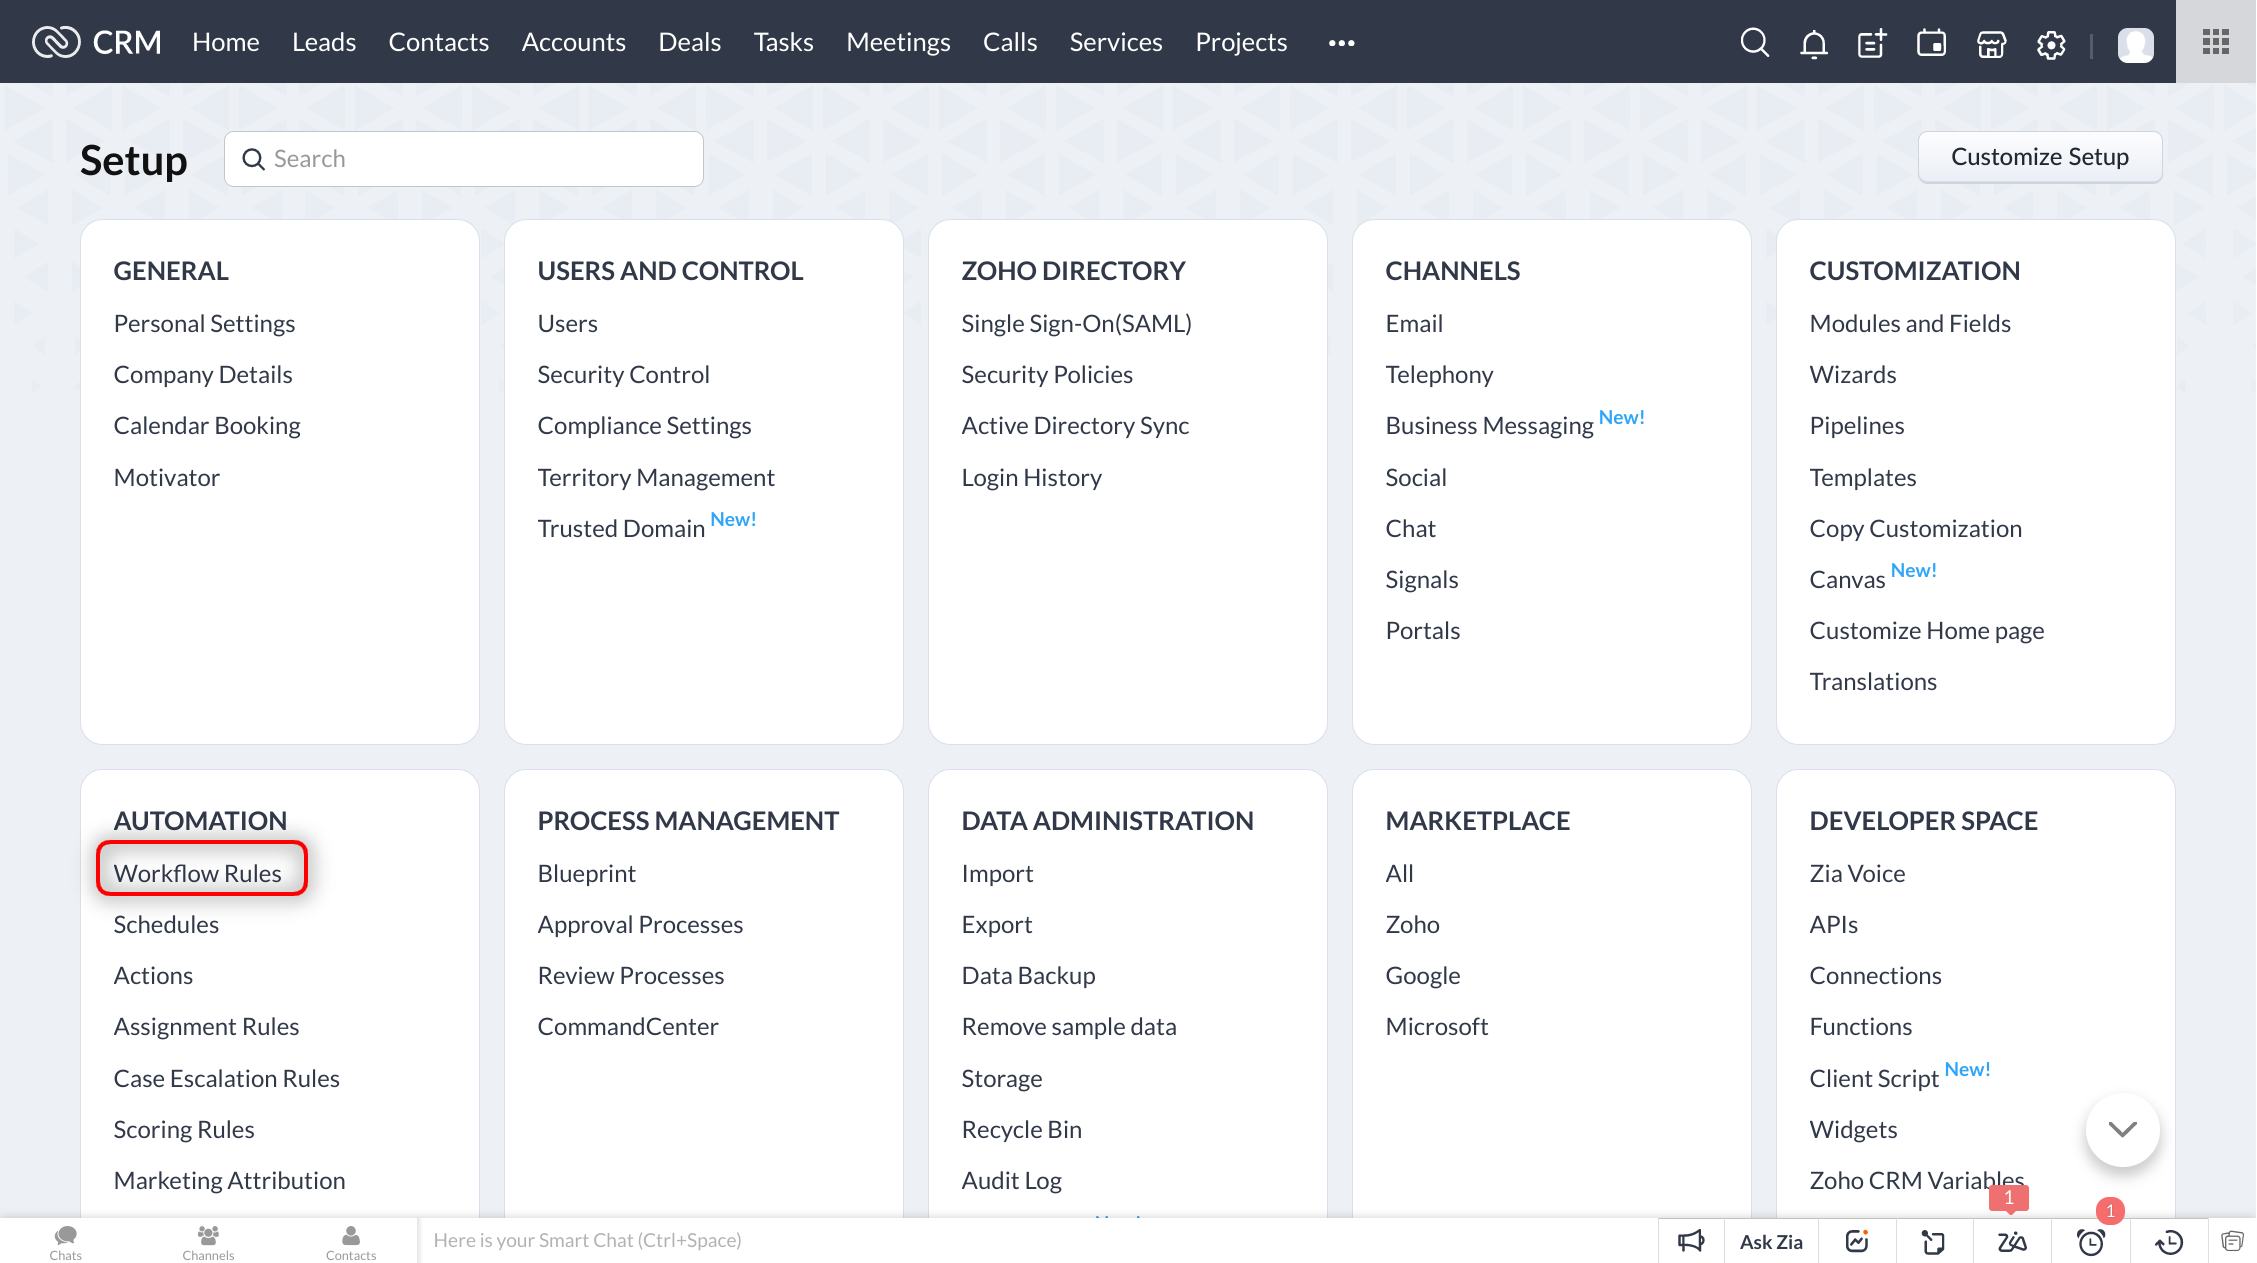This screenshot has width=2257, height=1263.
Task: Click the Calendar/Schedule icon in header
Action: point(1930,43)
